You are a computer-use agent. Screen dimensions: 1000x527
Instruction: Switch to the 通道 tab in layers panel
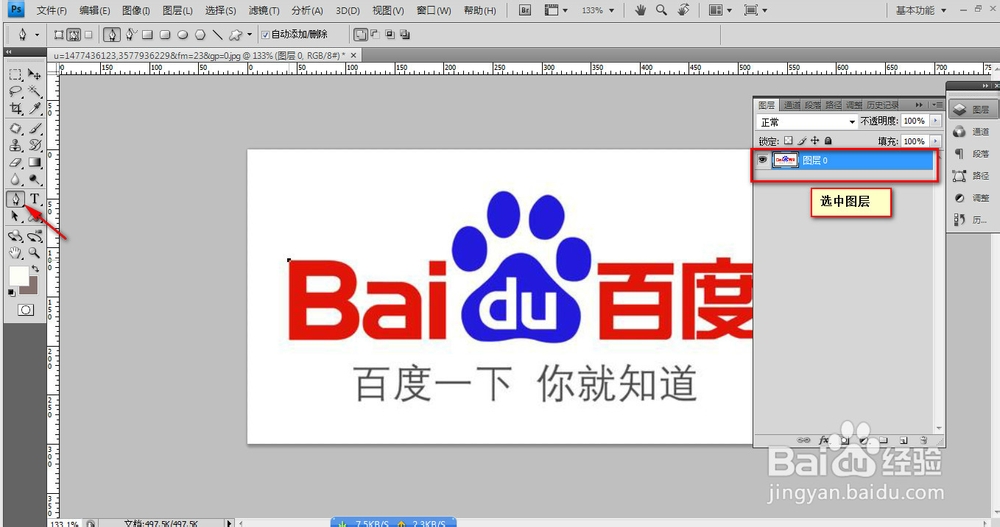[x=792, y=105]
